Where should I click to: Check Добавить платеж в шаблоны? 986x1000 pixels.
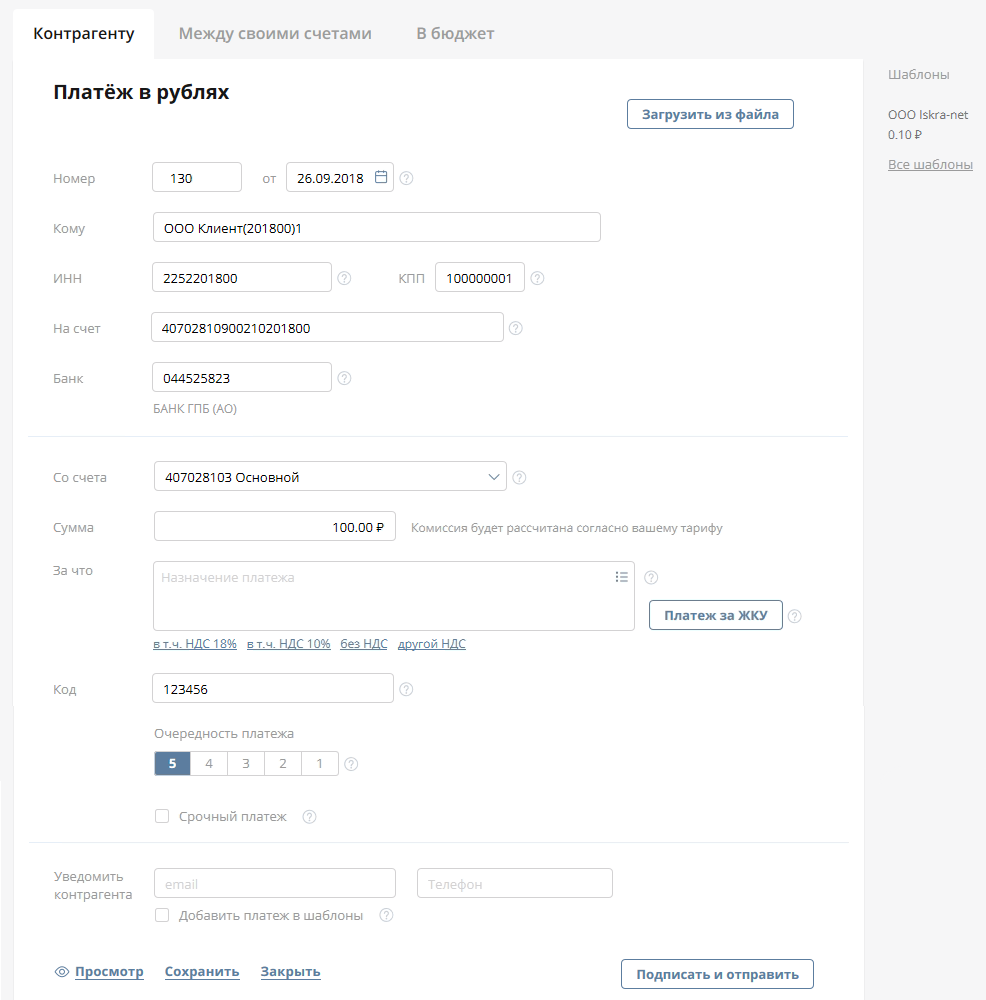coord(162,915)
